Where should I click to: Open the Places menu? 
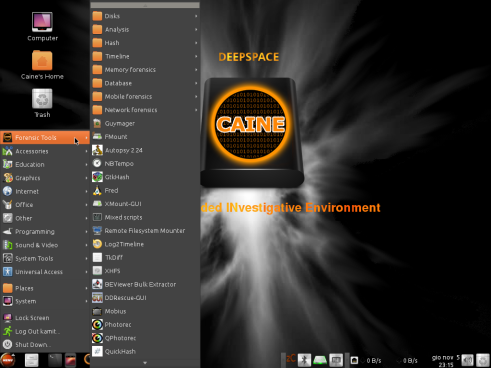click(x=45, y=288)
